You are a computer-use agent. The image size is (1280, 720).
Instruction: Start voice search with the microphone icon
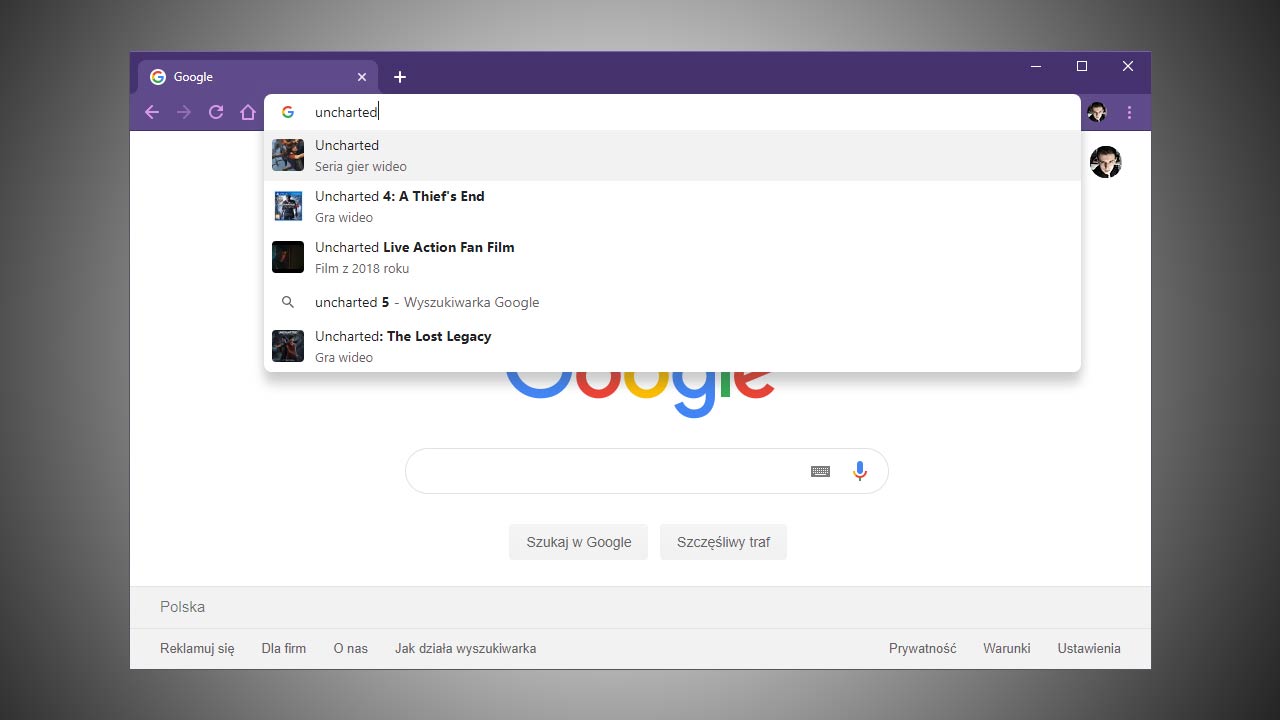[x=860, y=471]
